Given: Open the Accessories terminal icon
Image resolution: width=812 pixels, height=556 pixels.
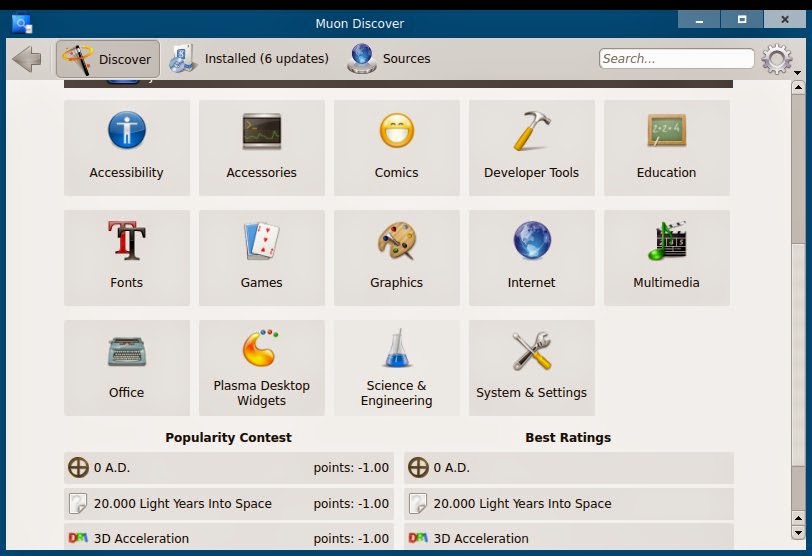Looking at the screenshot, I should (262, 131).
